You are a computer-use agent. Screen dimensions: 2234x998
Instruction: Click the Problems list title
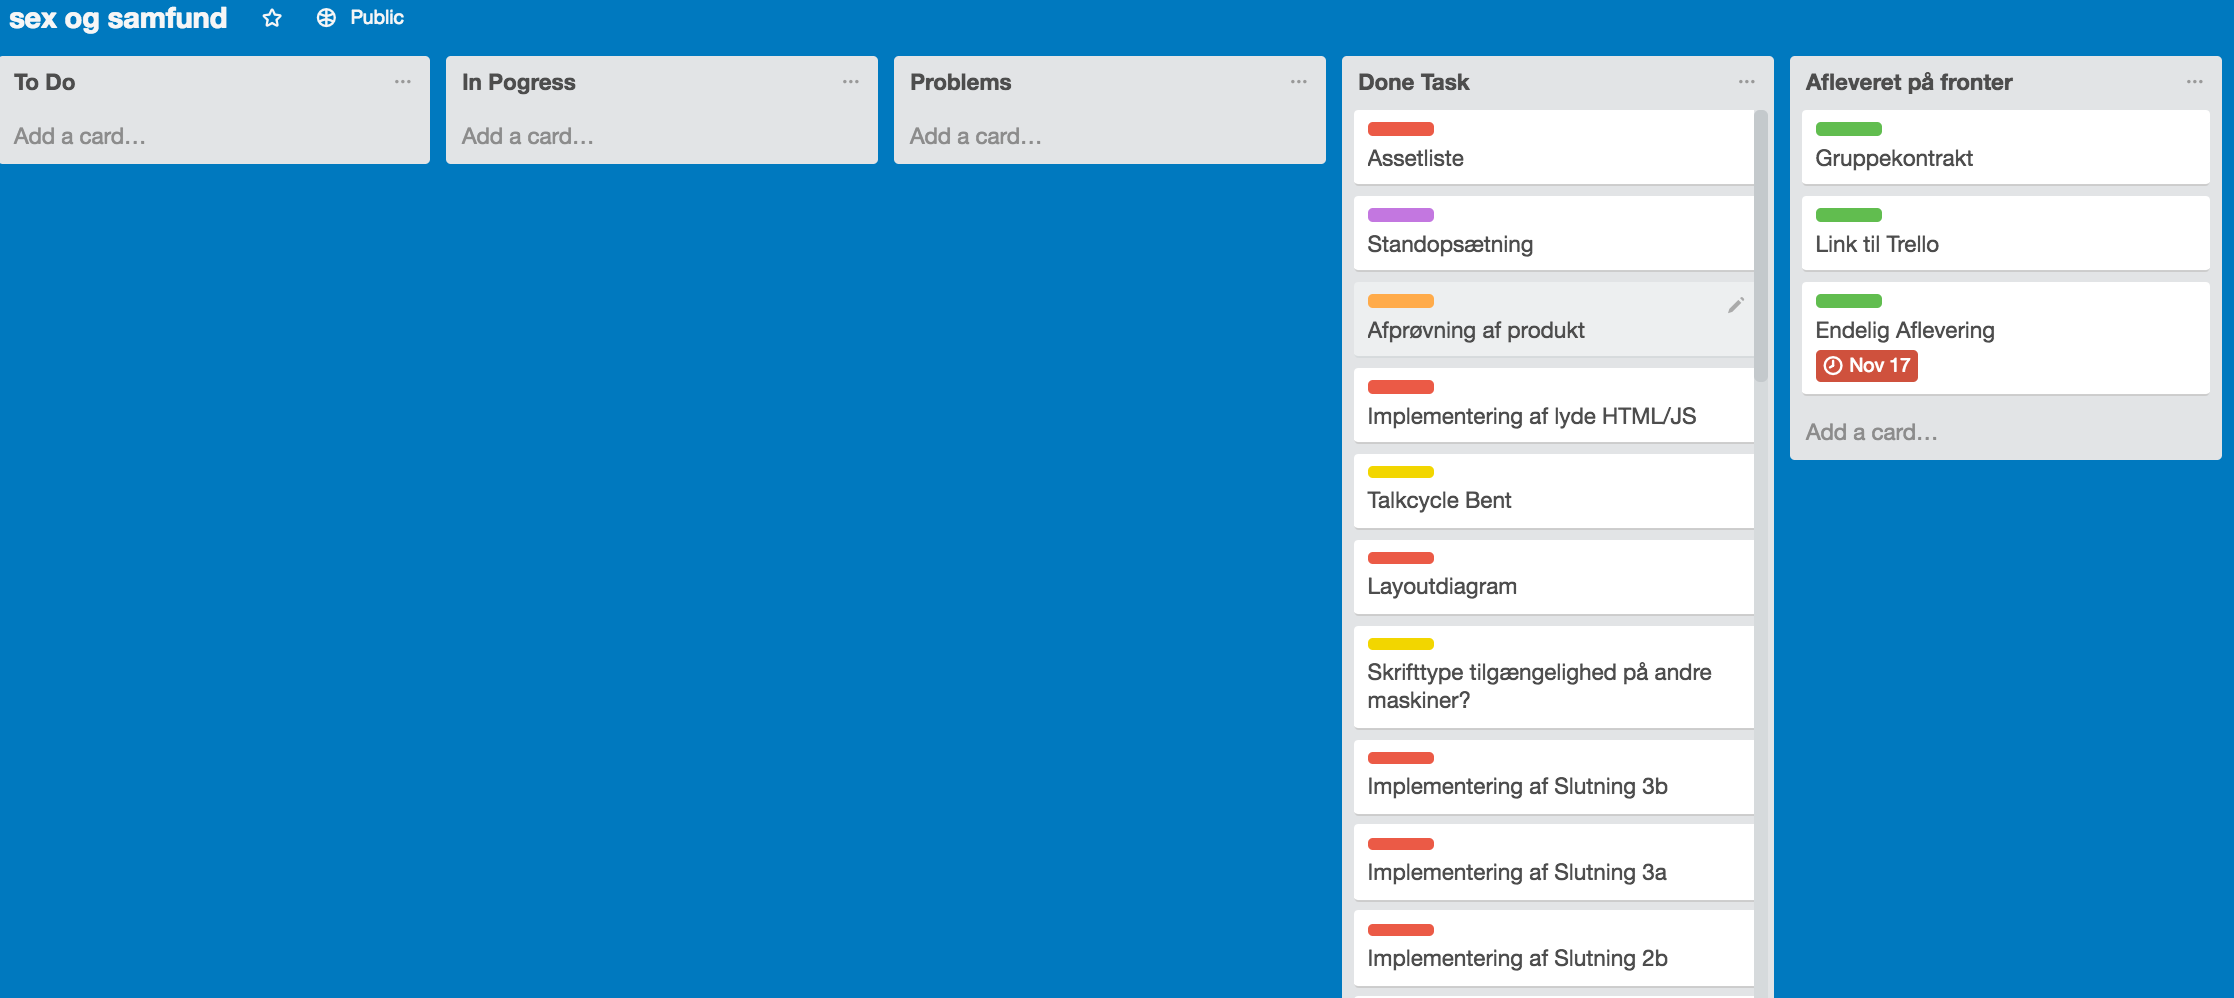point(961,82)
